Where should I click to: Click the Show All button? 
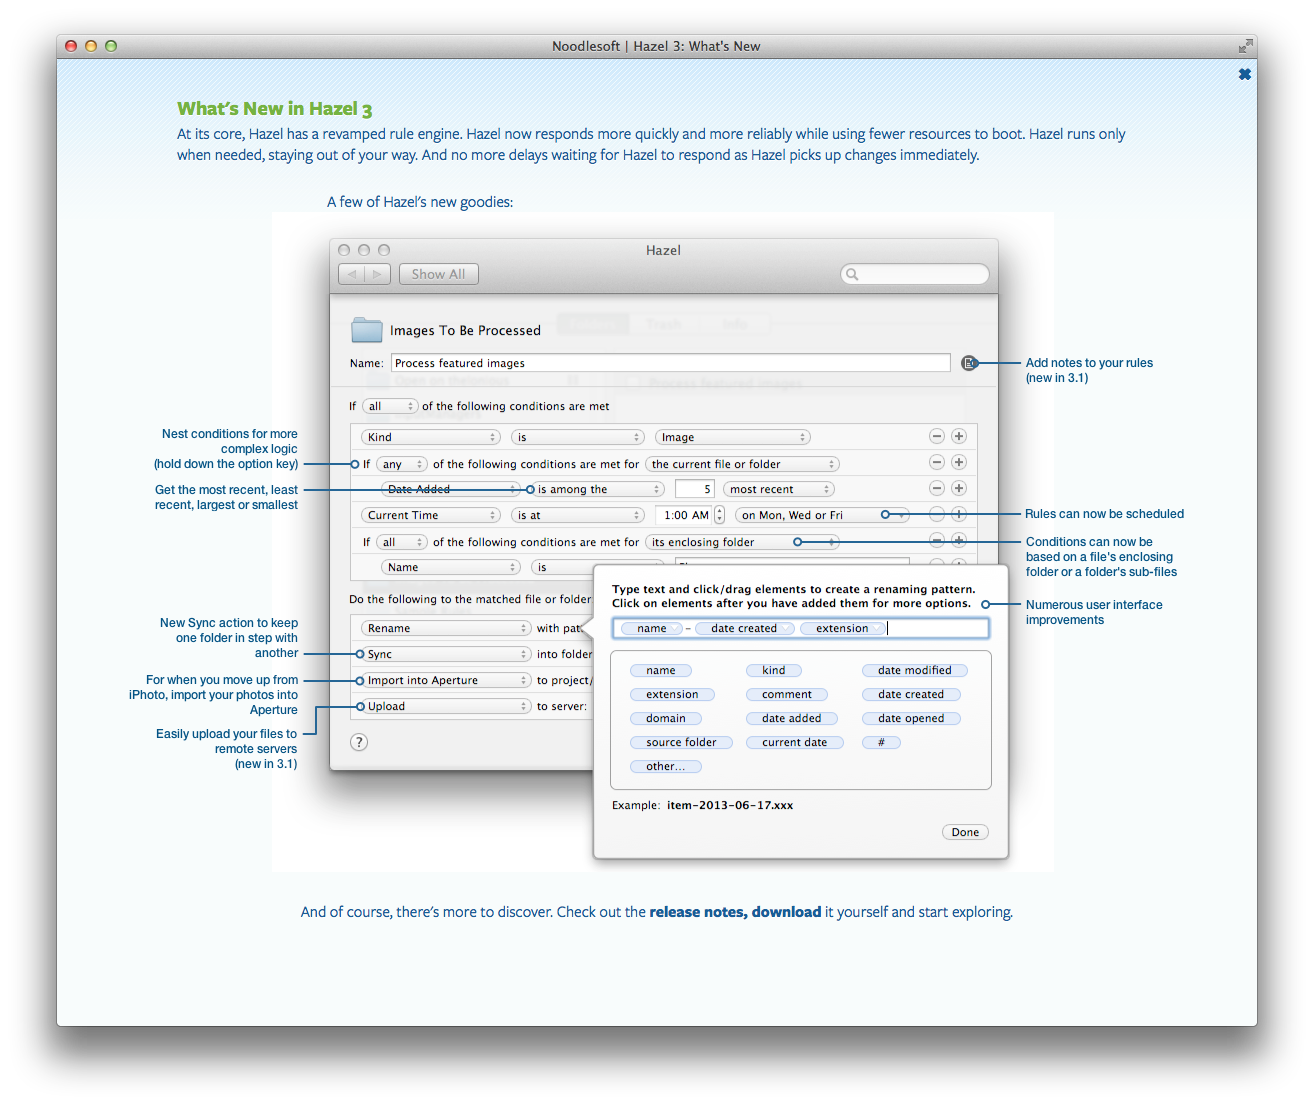[438, 274]
